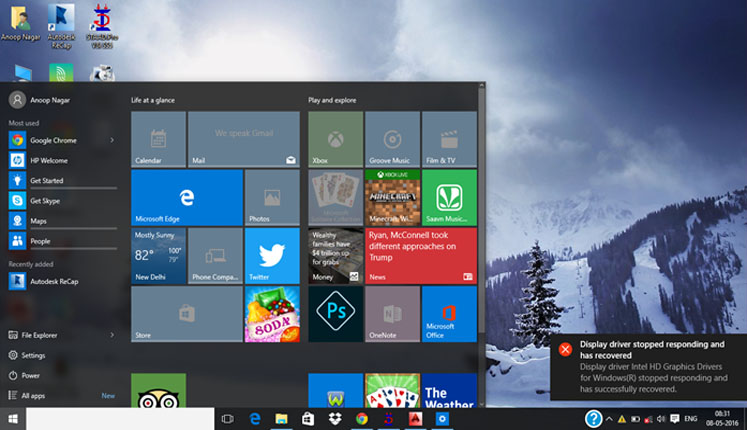Launch Microsoft Solitaire Collection tile
This screenshot has height=430, width=747.
pos(335,197)
